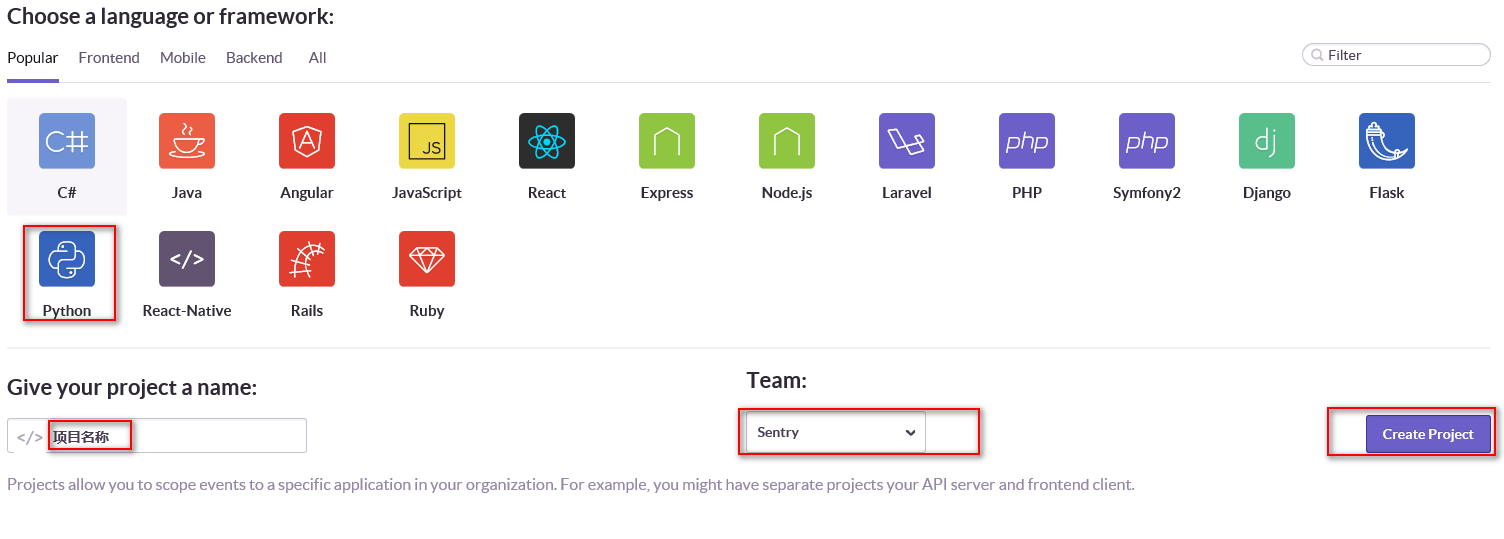
Task: Switch to the Frontend tab
Action: coord(109,58)
